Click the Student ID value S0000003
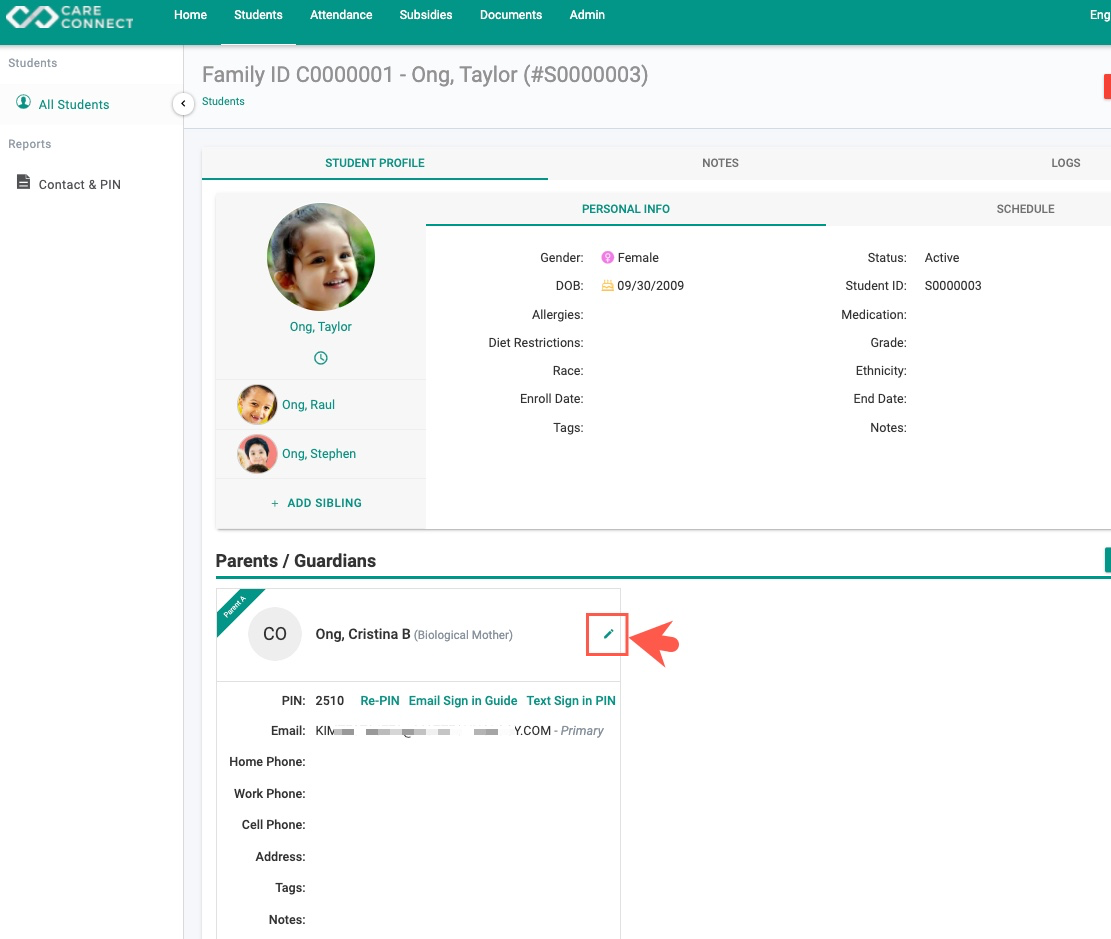The image size is (1111, 939). coord(953,286)
